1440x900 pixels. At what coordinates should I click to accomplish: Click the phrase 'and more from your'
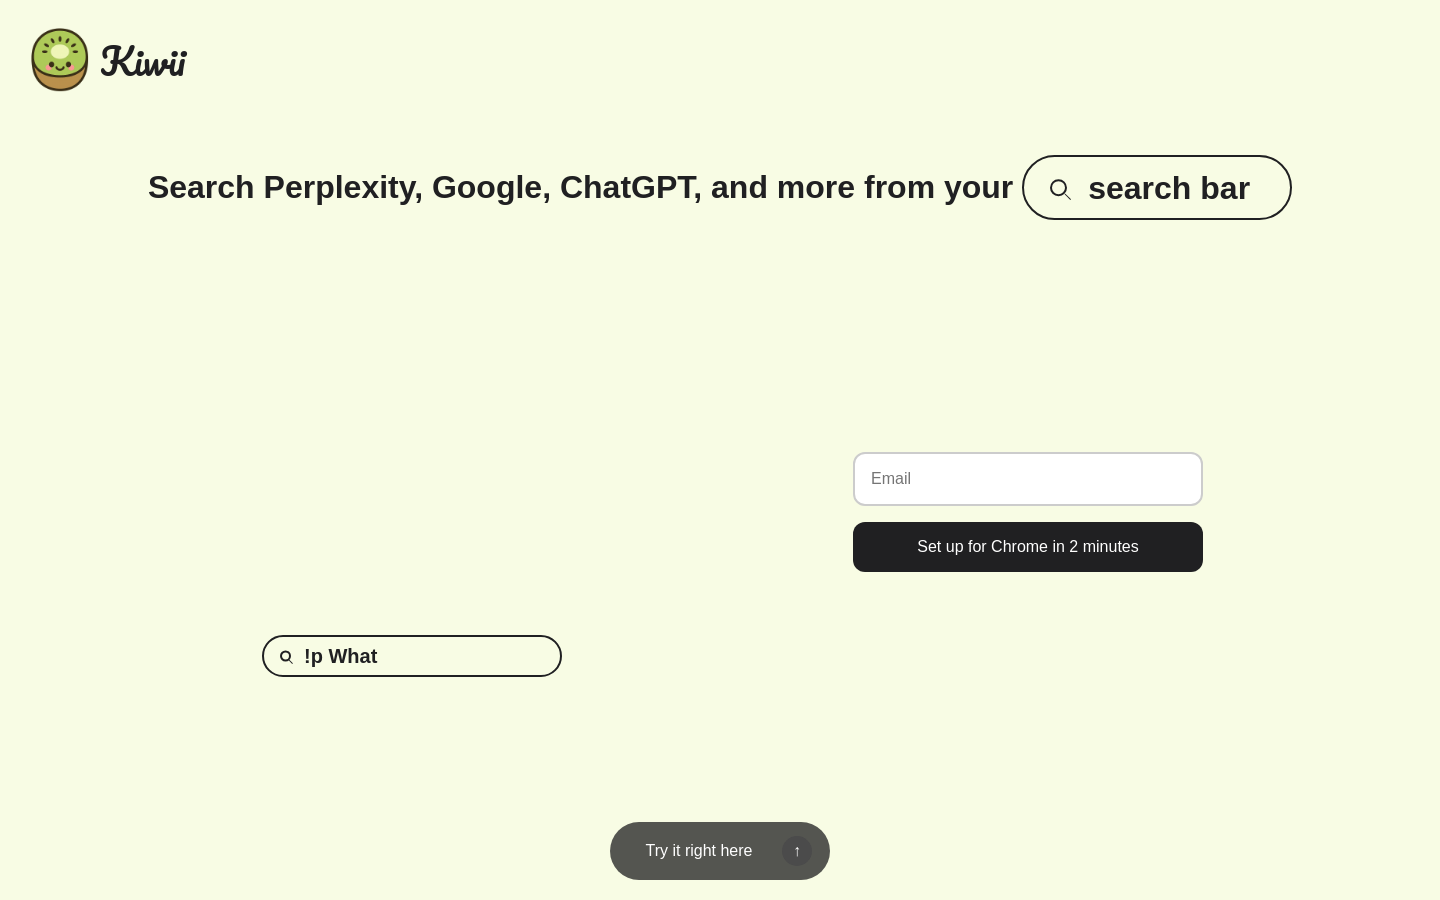click(862, 187)
